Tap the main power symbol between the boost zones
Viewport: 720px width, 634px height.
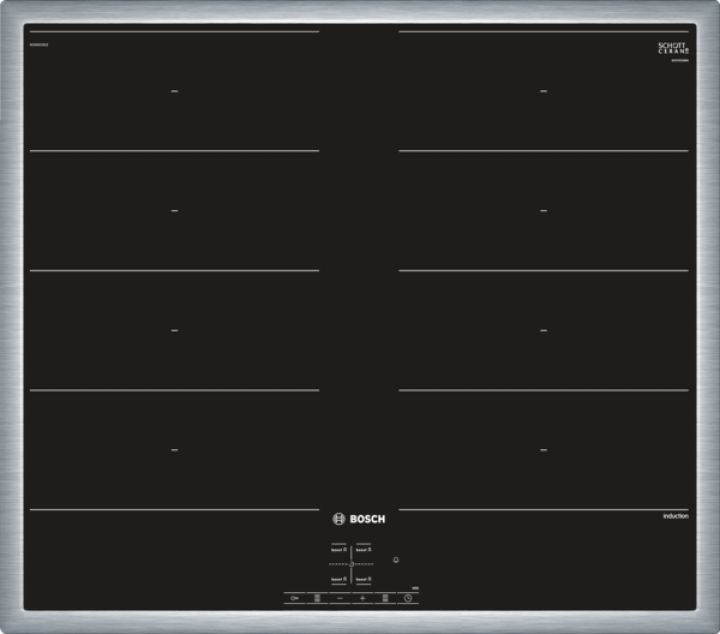351,564
